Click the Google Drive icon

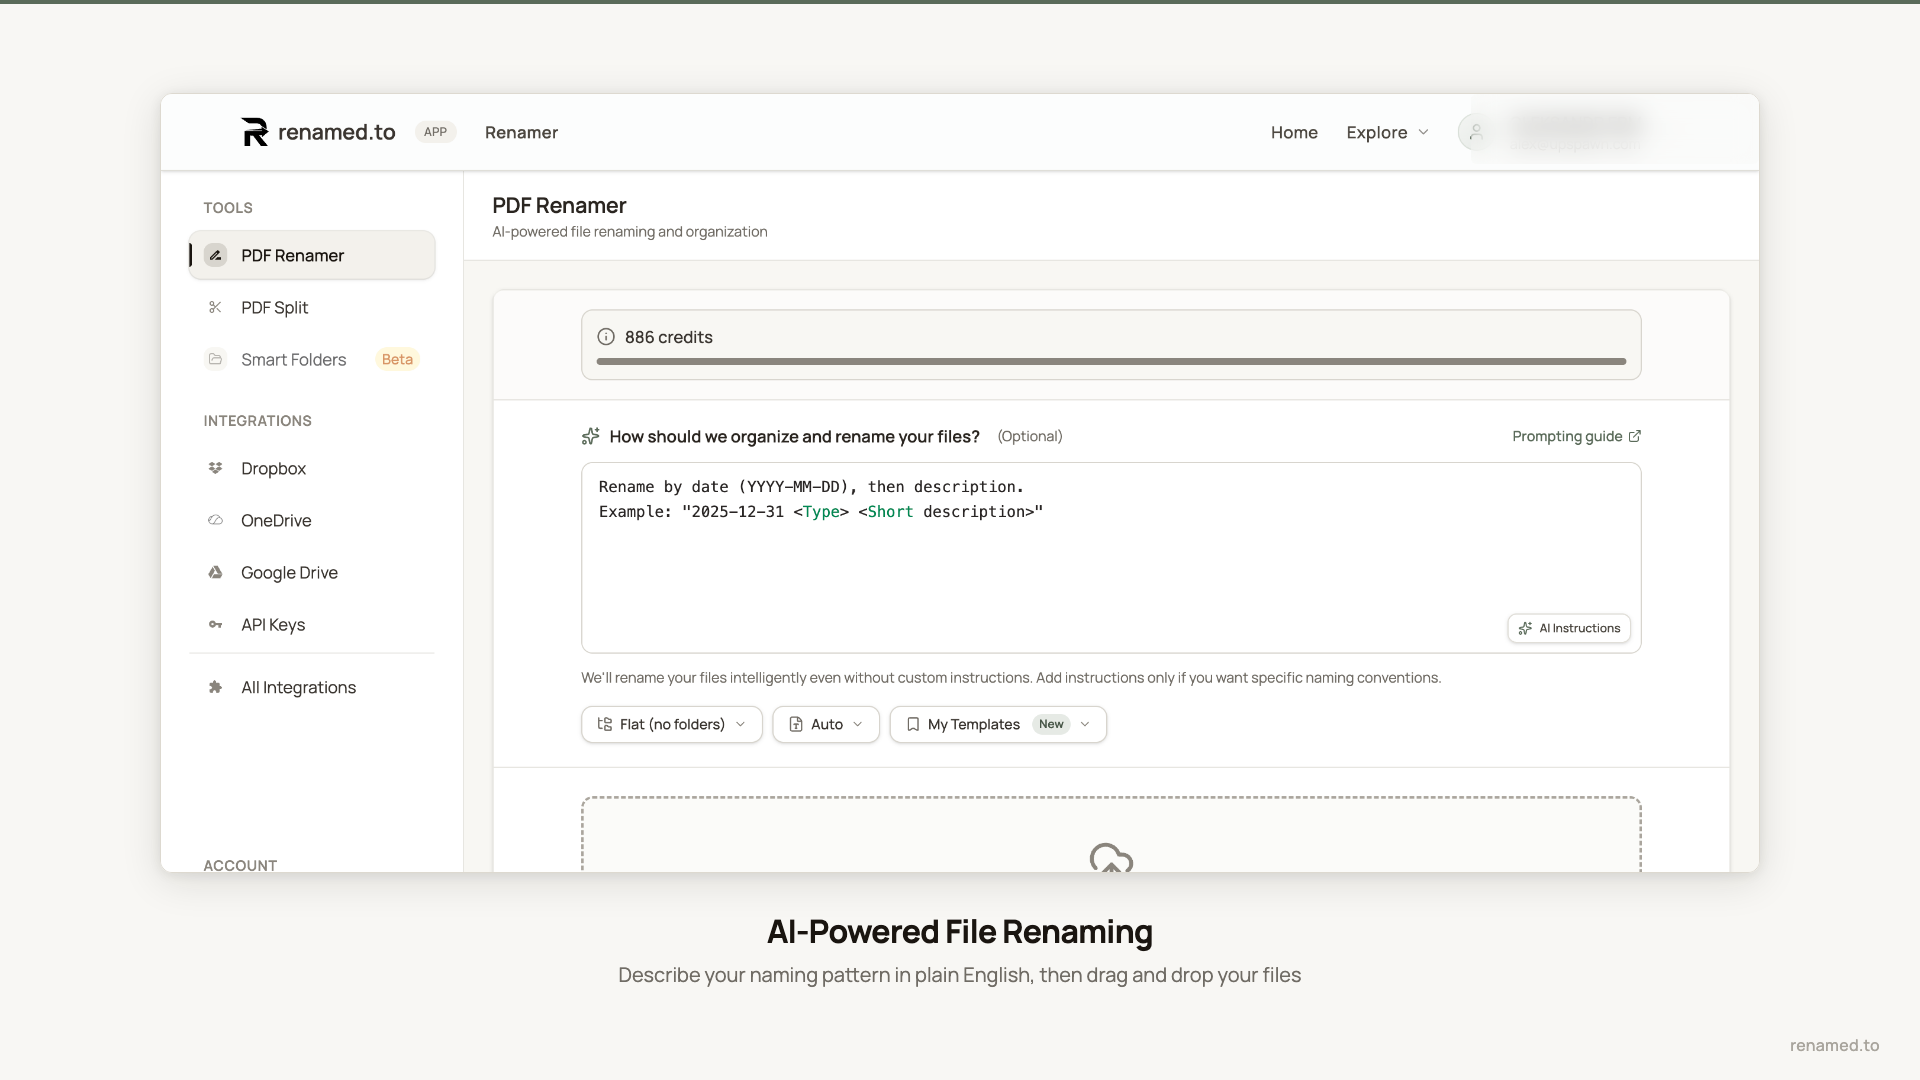[215, 572]
